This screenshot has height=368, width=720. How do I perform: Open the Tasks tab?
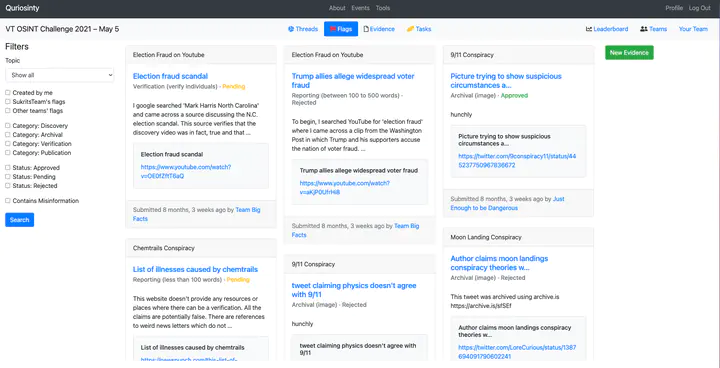pos(419,29)
